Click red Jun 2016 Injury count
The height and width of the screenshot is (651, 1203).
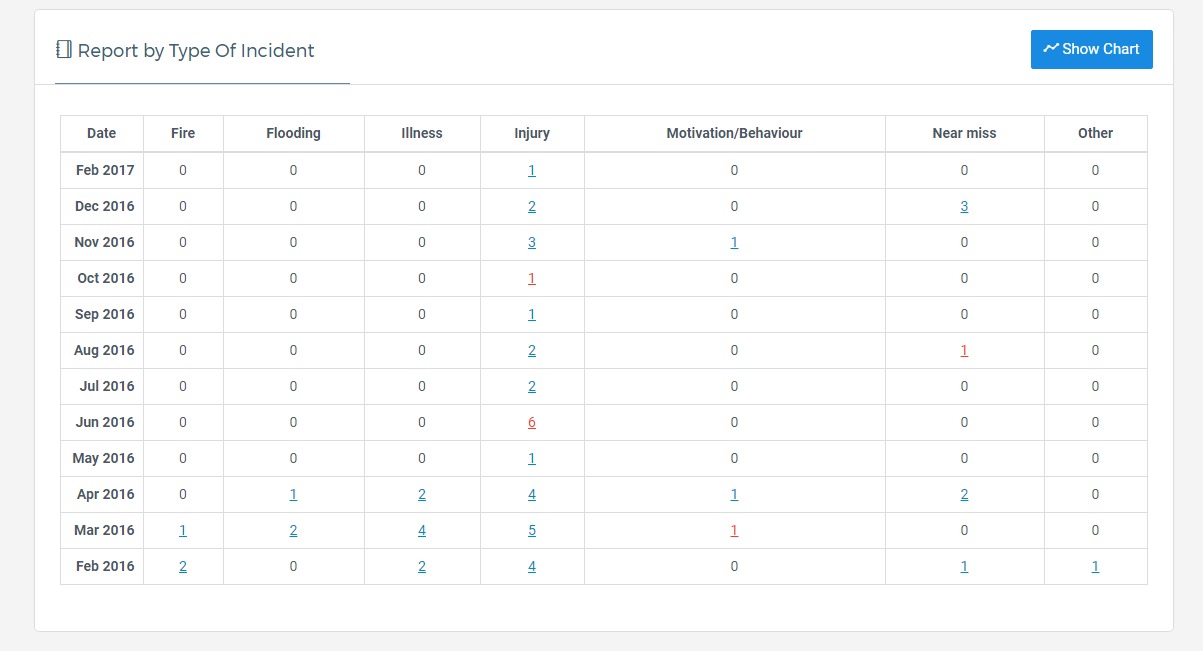[x=532, y=422]
